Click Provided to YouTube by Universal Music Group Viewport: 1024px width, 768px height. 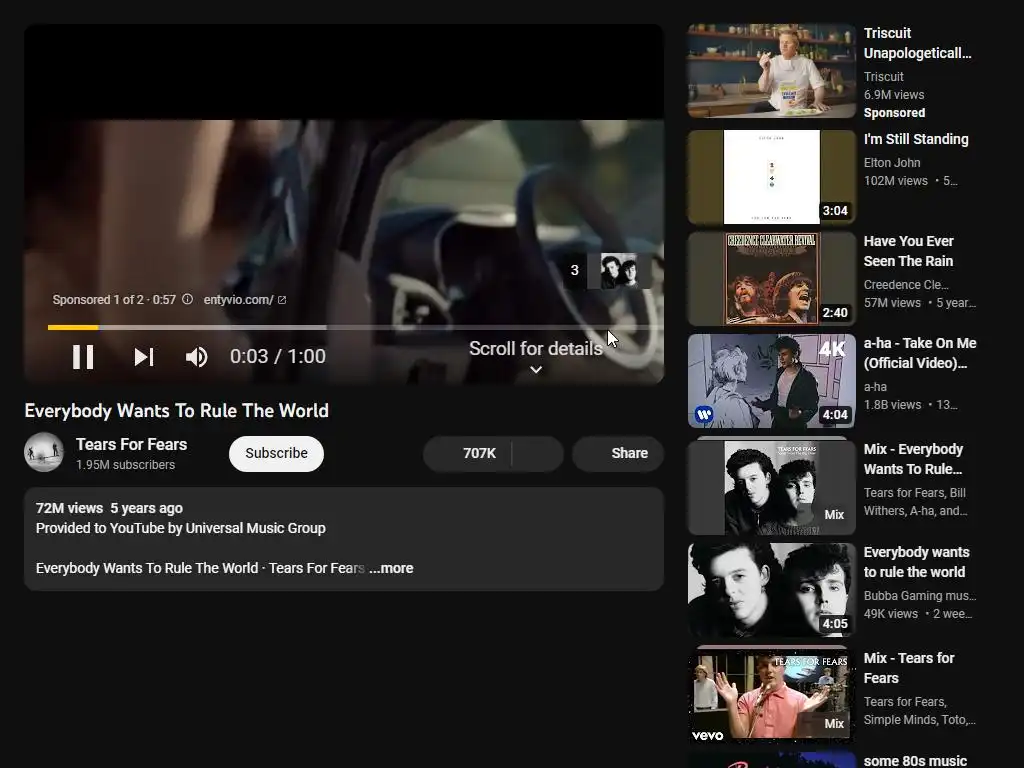180,528
